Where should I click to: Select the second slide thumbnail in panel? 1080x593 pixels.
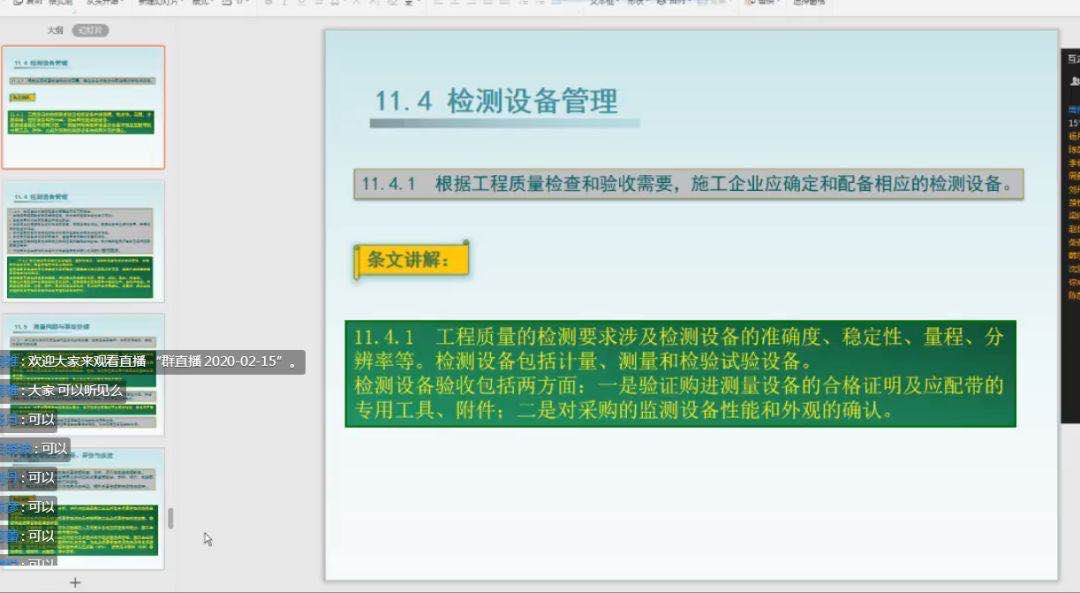coord(83,240)
